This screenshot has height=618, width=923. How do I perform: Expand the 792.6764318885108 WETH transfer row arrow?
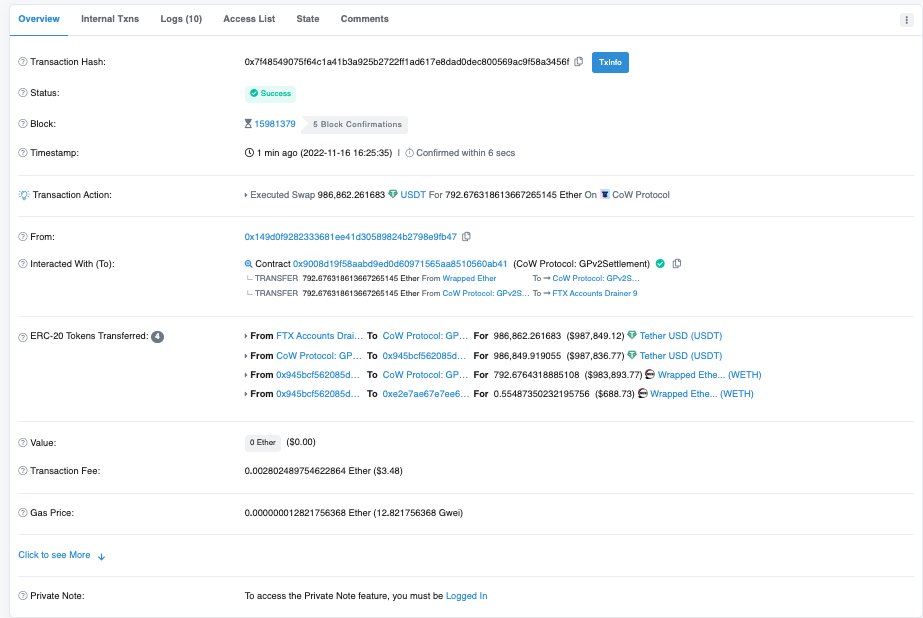click(246, 375)
